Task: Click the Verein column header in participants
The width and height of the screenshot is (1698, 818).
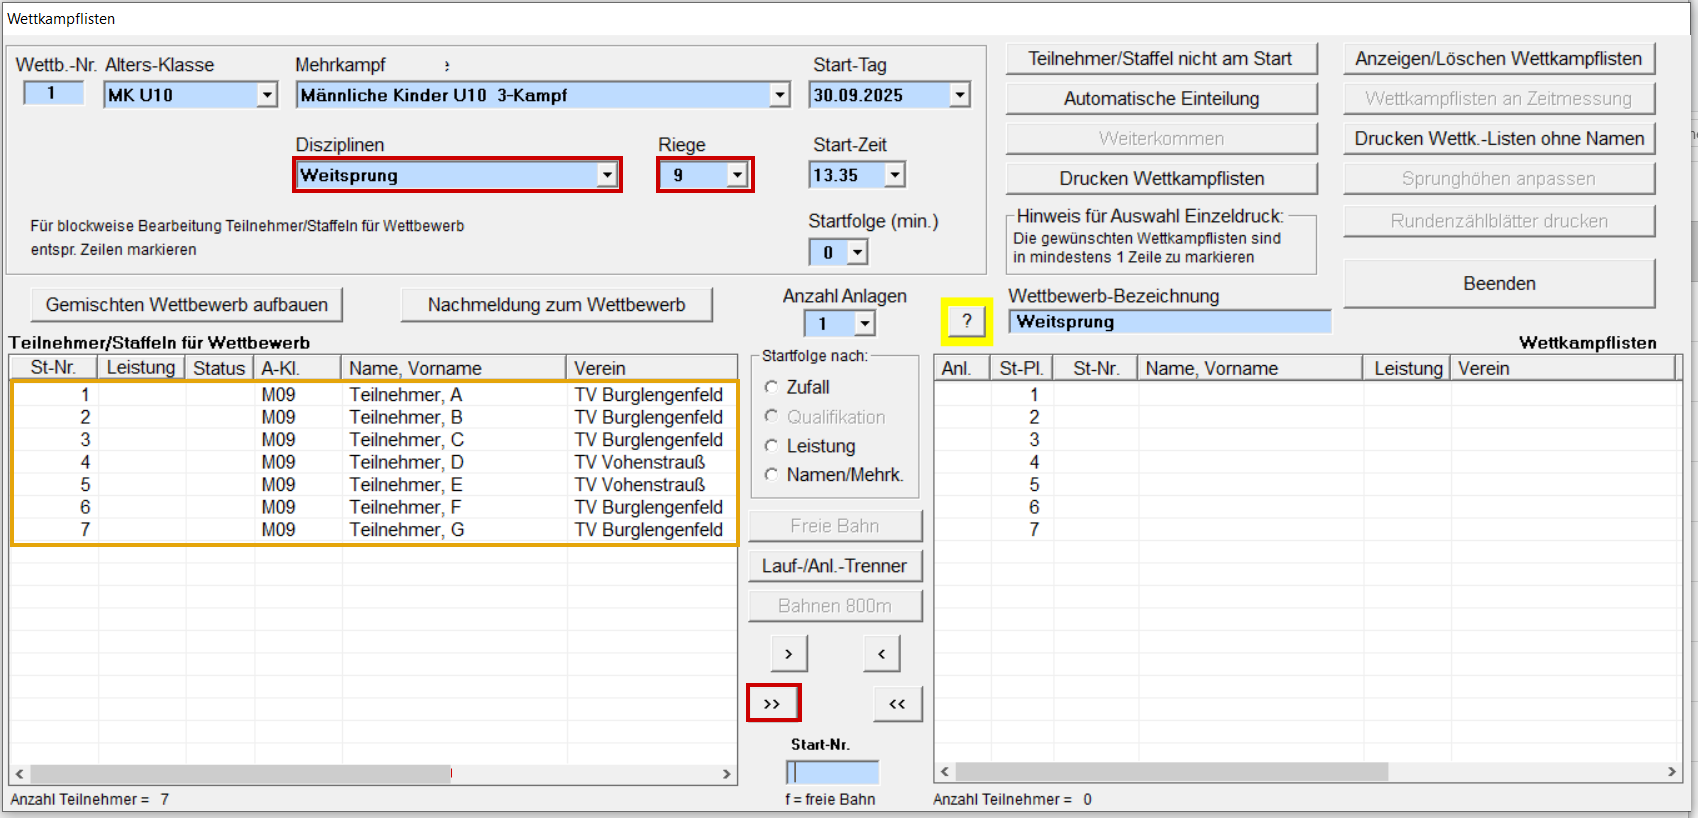Action: point(650,368)
